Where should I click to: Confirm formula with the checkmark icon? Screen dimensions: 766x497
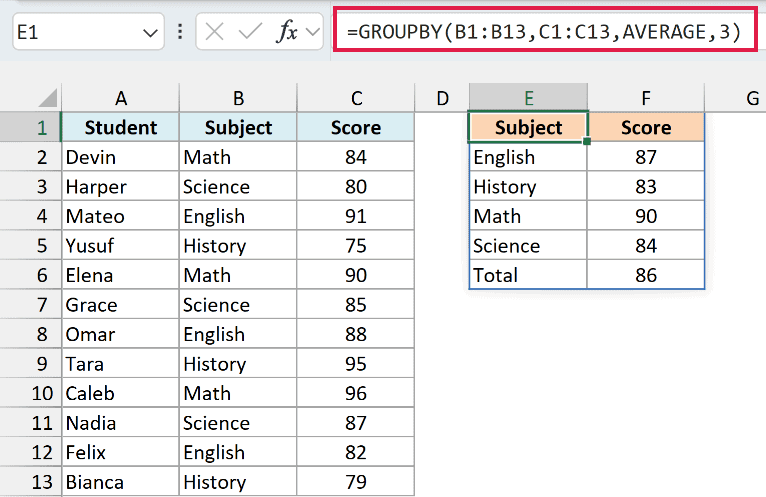coord(250,32)
